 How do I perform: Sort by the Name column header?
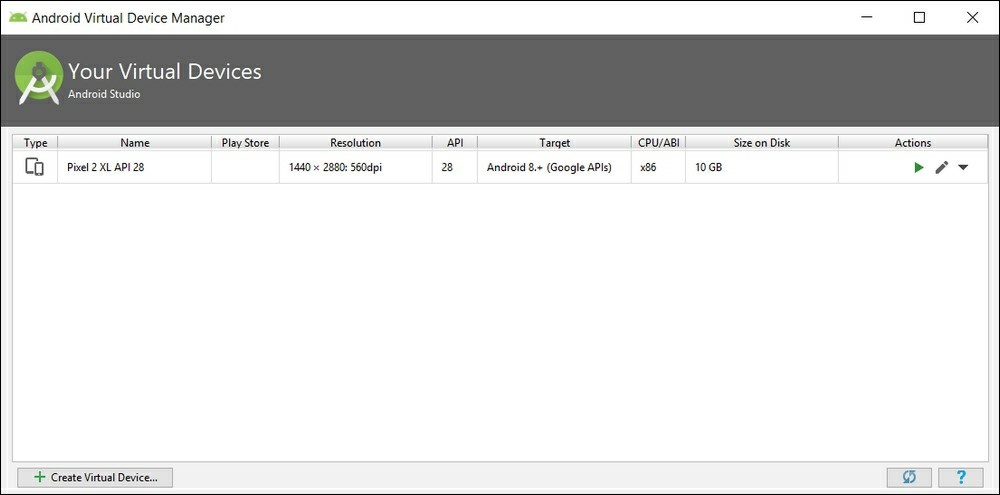coord(135,143)
